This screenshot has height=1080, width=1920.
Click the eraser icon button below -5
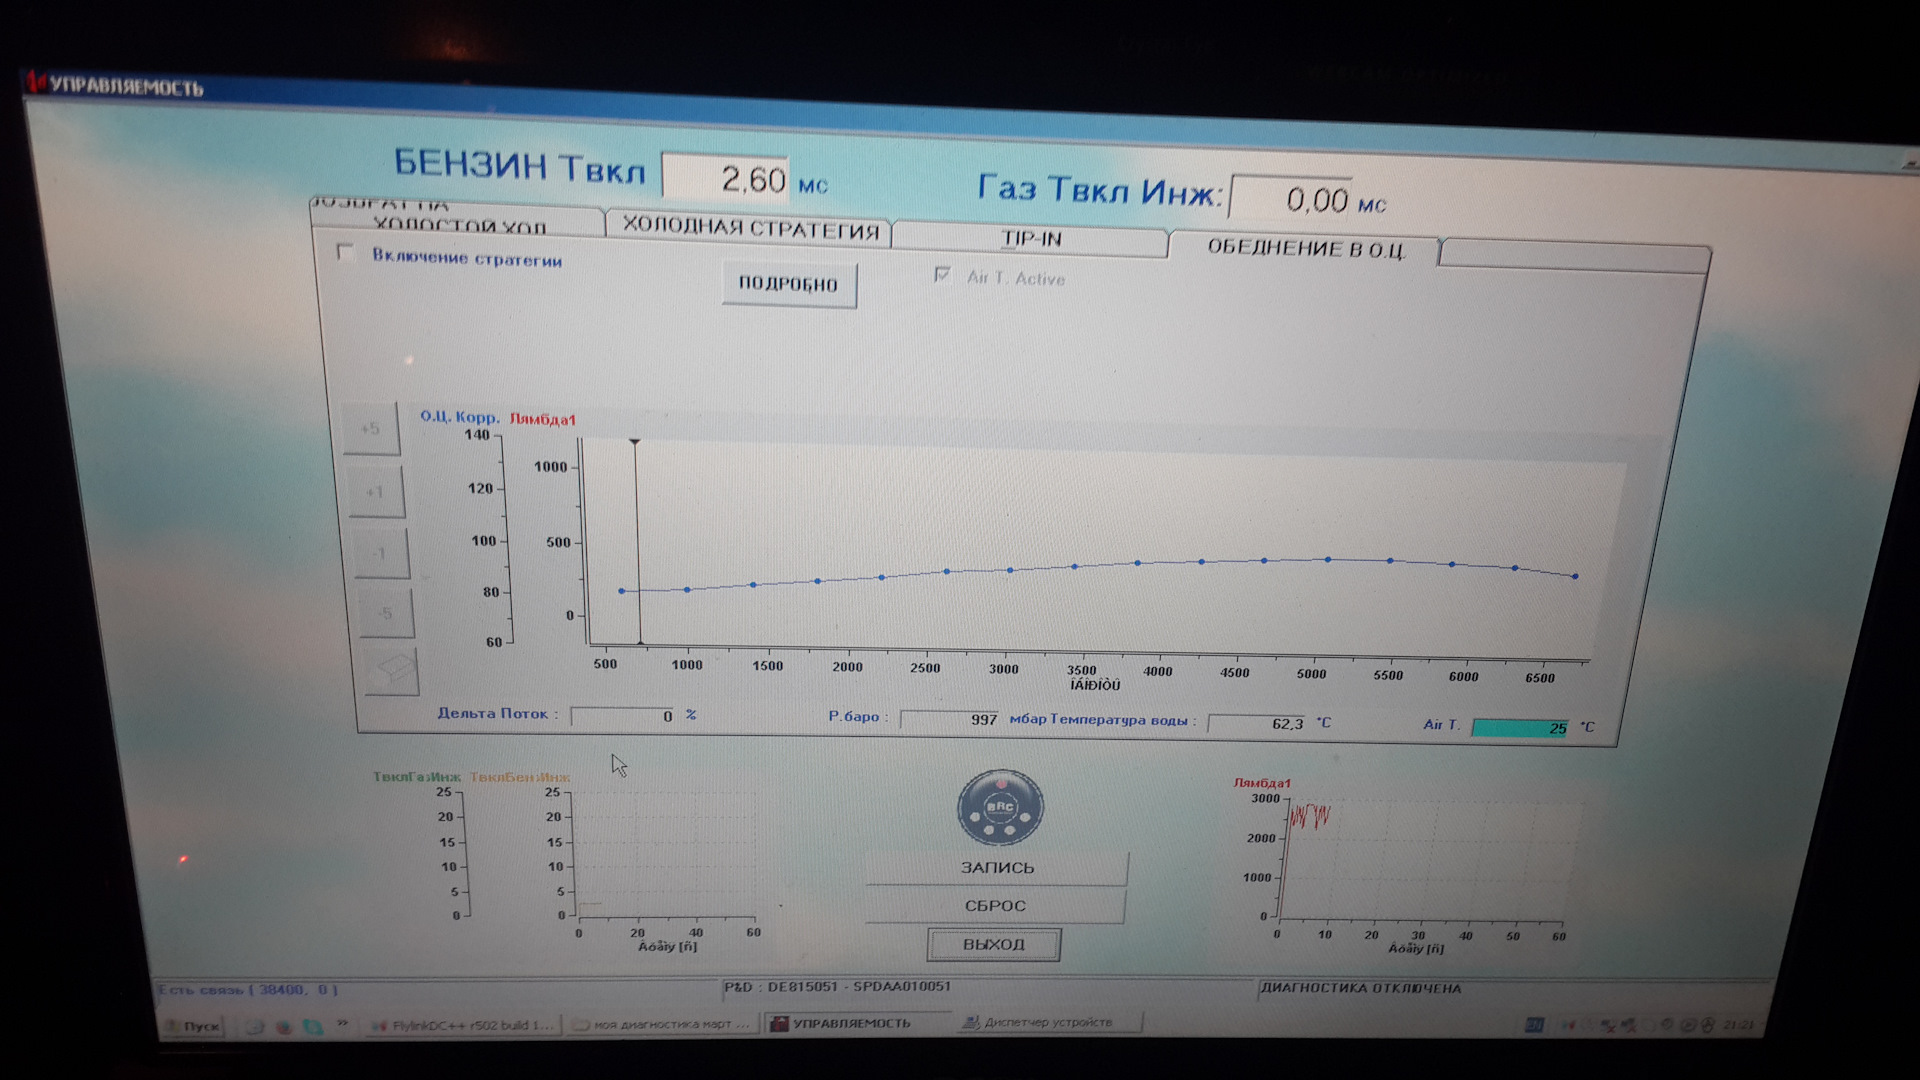click(x=390, y=671)
